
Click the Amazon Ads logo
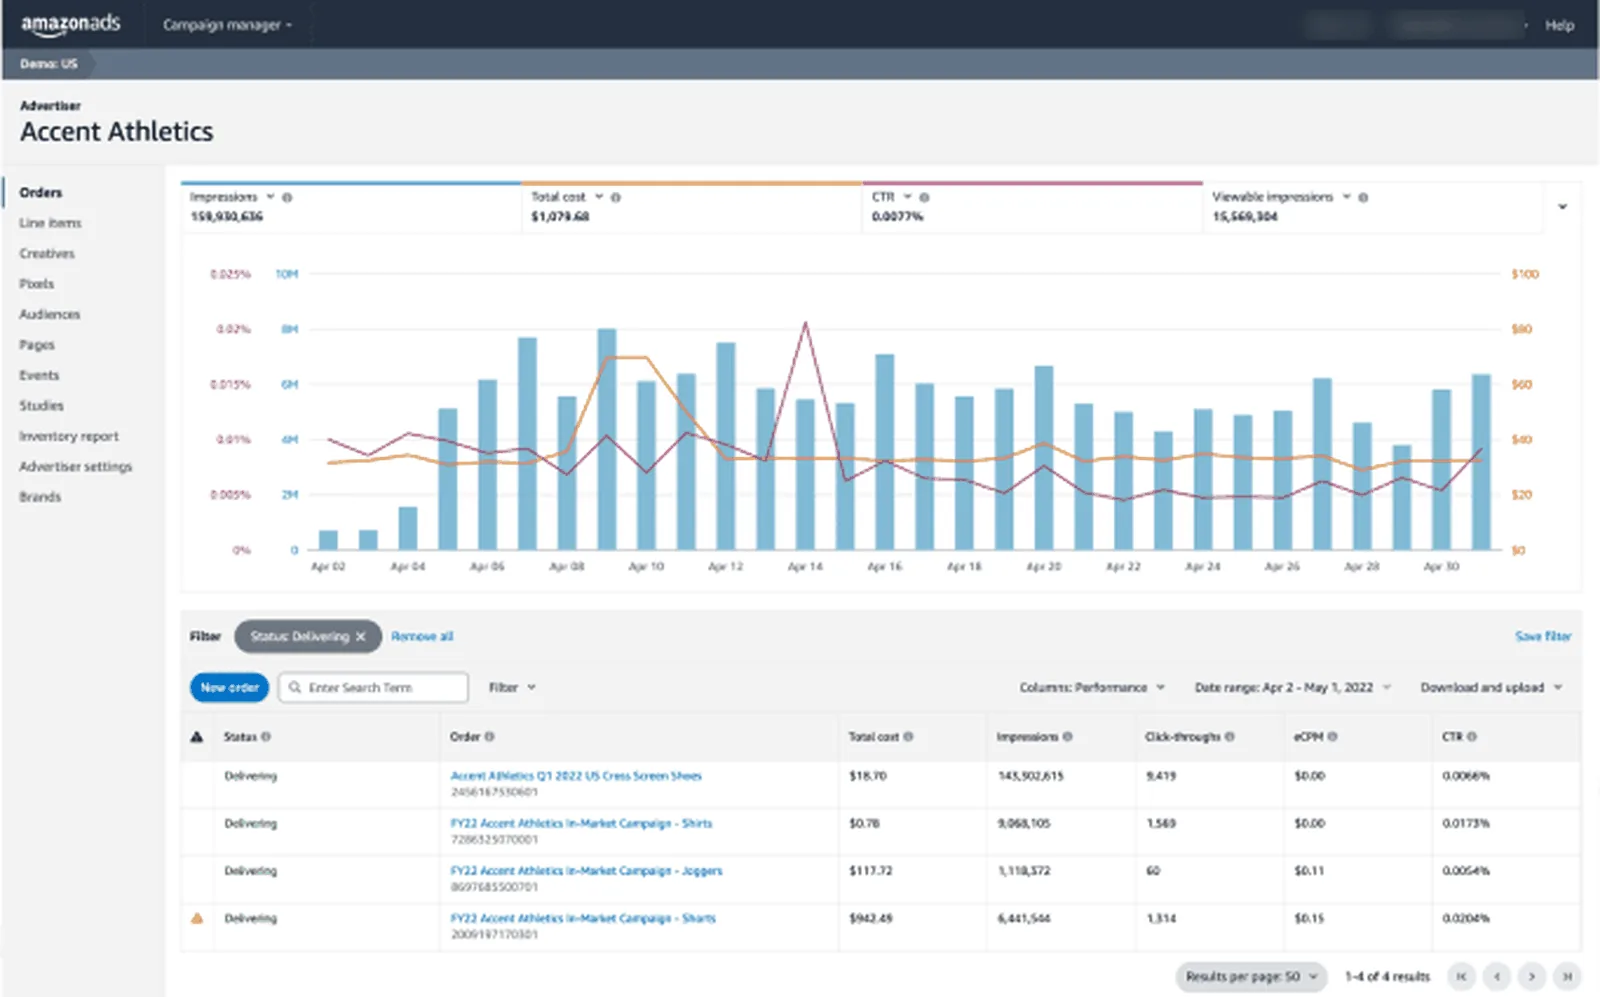pos(70,24)
